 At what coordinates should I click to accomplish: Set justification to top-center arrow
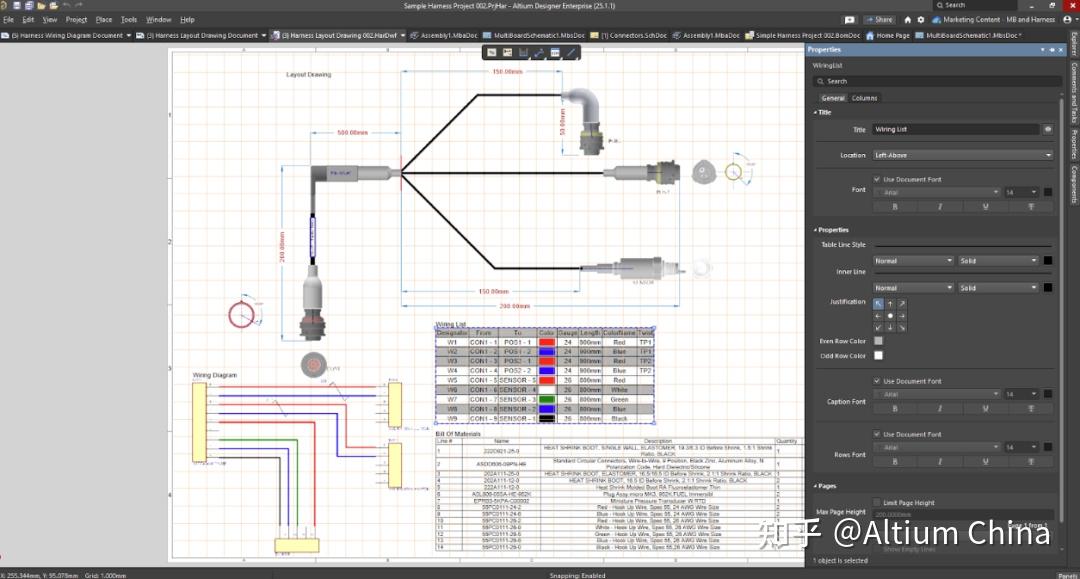(x=890, y=303)
